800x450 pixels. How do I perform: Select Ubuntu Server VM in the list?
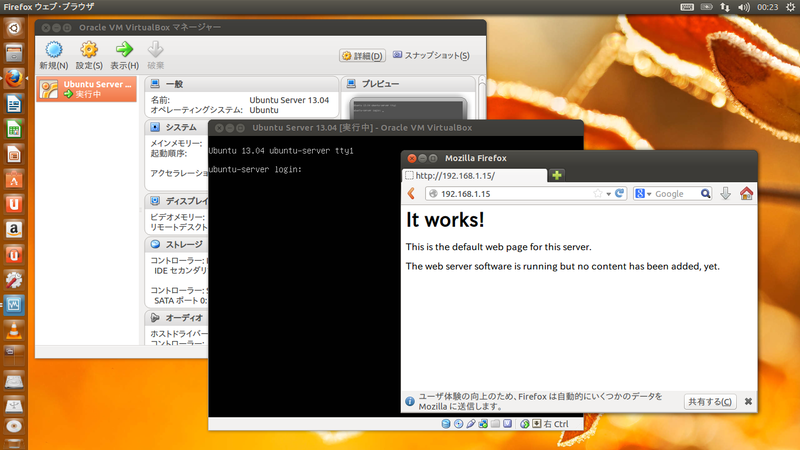86,89
